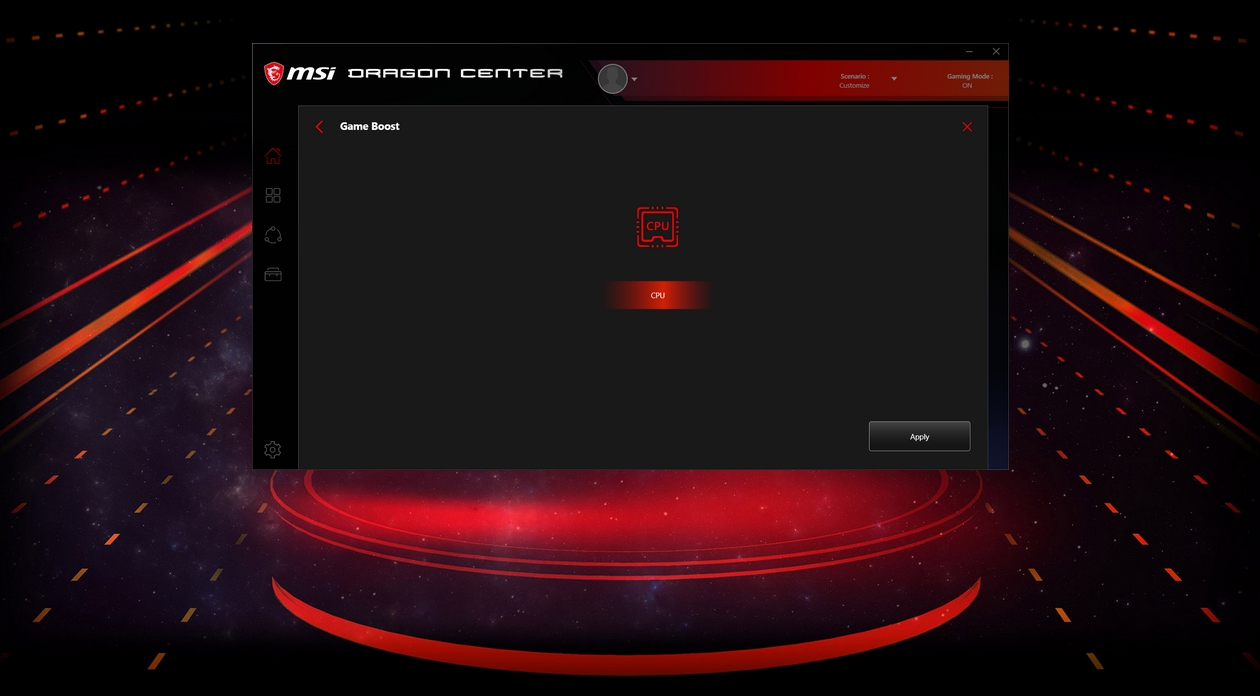This screenshot has width=1260, height=696.
Task: Expand the arrow beside the profile avatar
Action: pos(635,79)
